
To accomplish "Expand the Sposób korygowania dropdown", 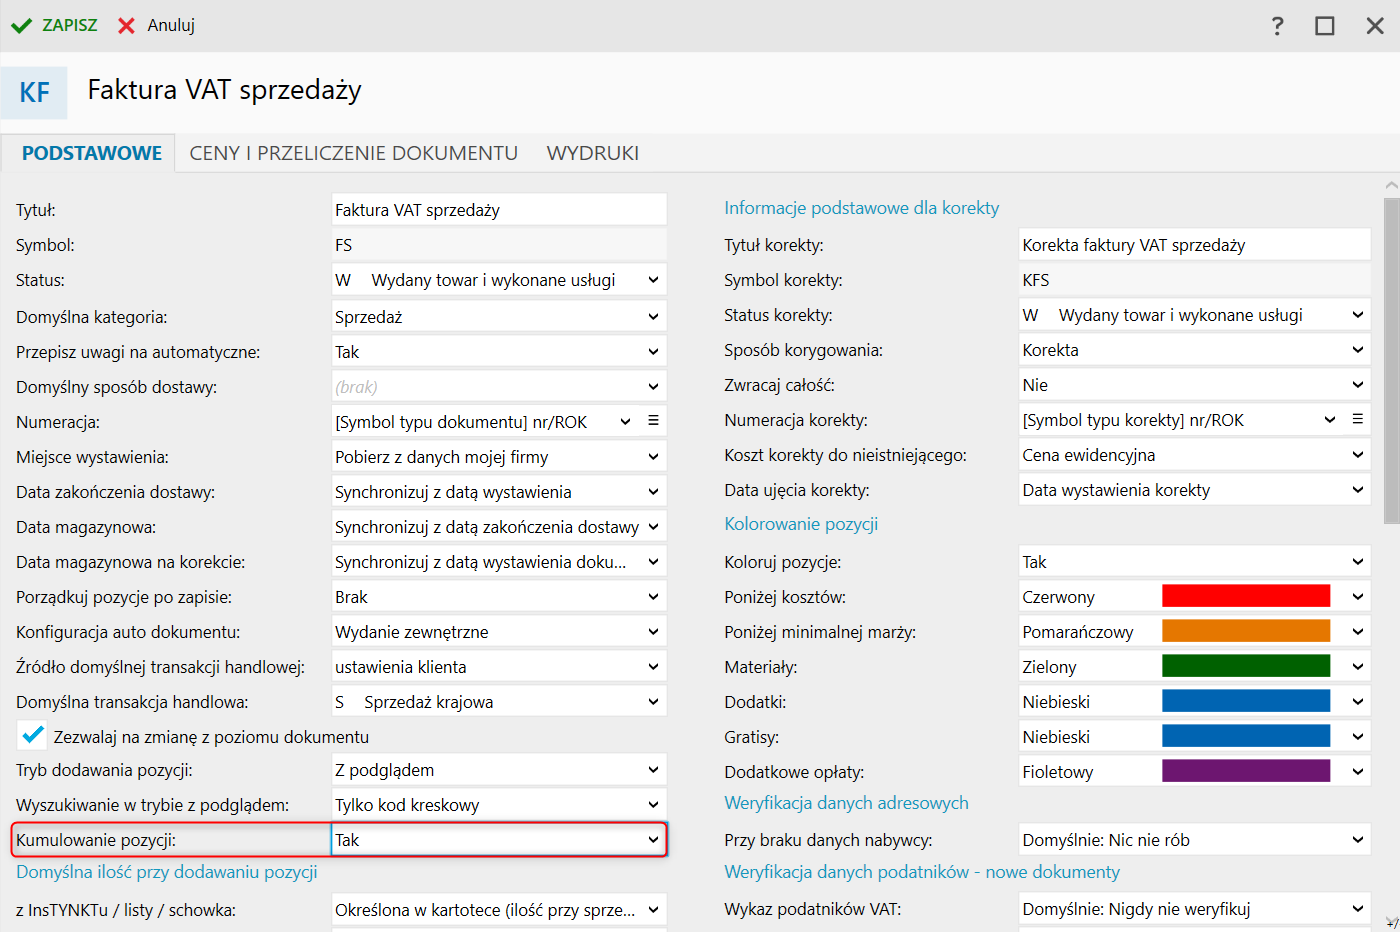I will (x=1195, y=350).
